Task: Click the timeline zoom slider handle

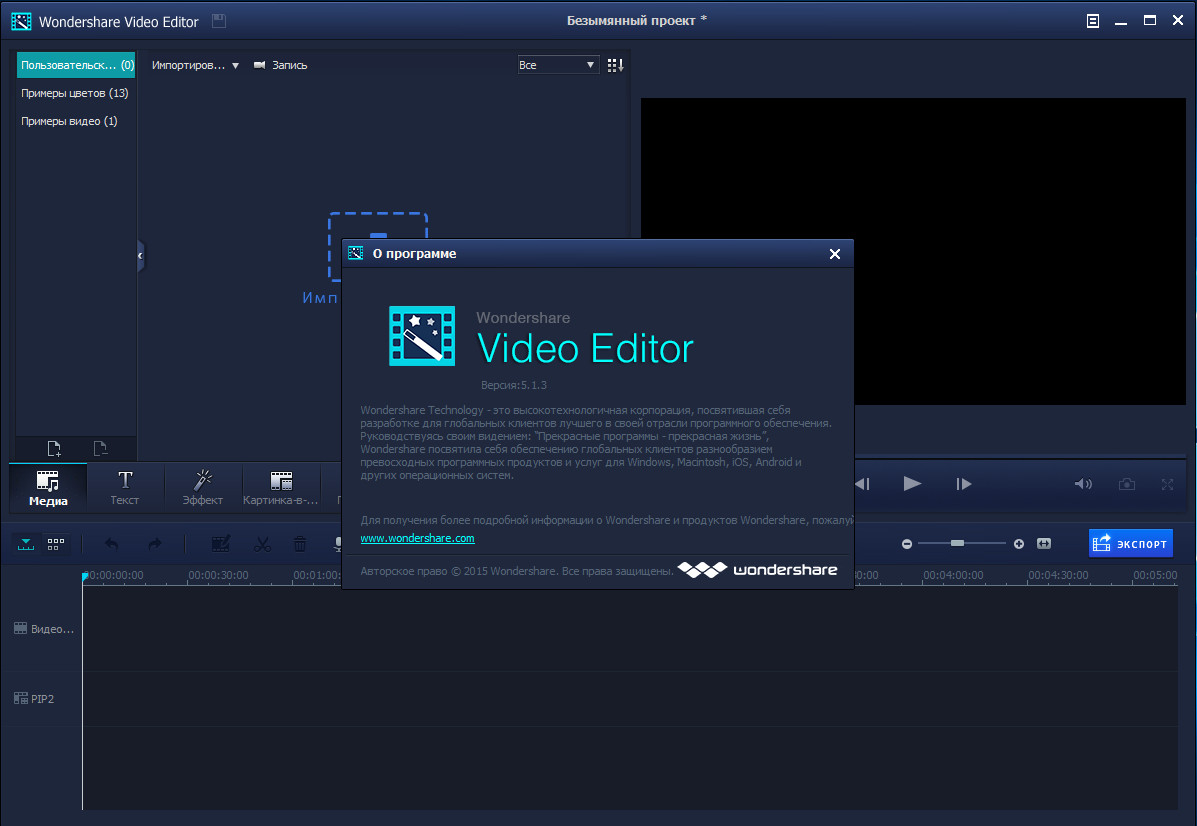Action: tap(957, 543)
